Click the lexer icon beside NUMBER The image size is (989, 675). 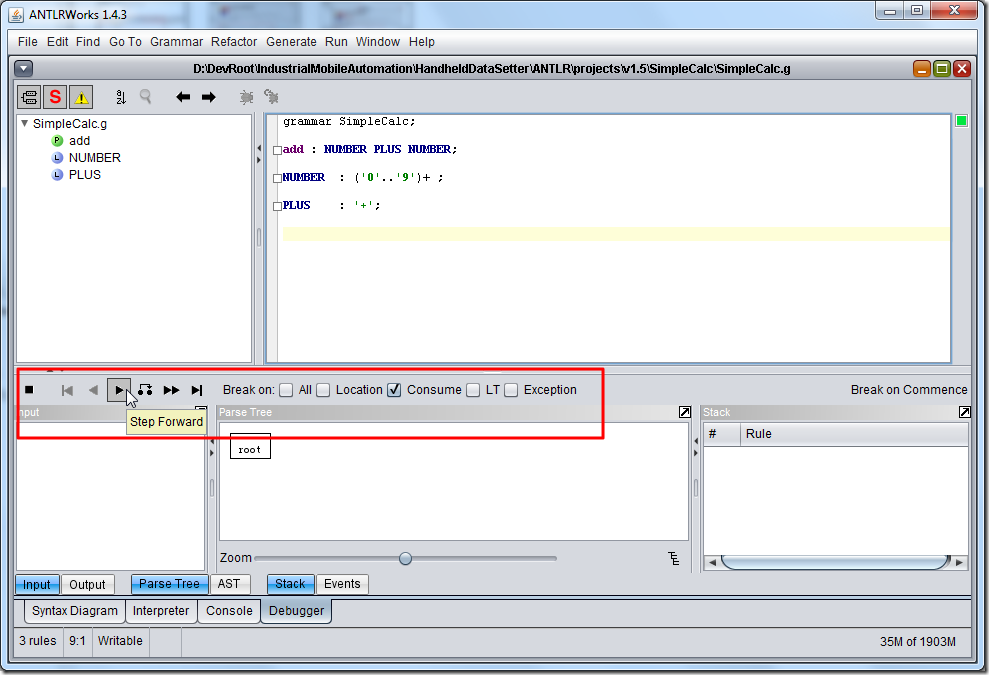click(x=57, y=158)
